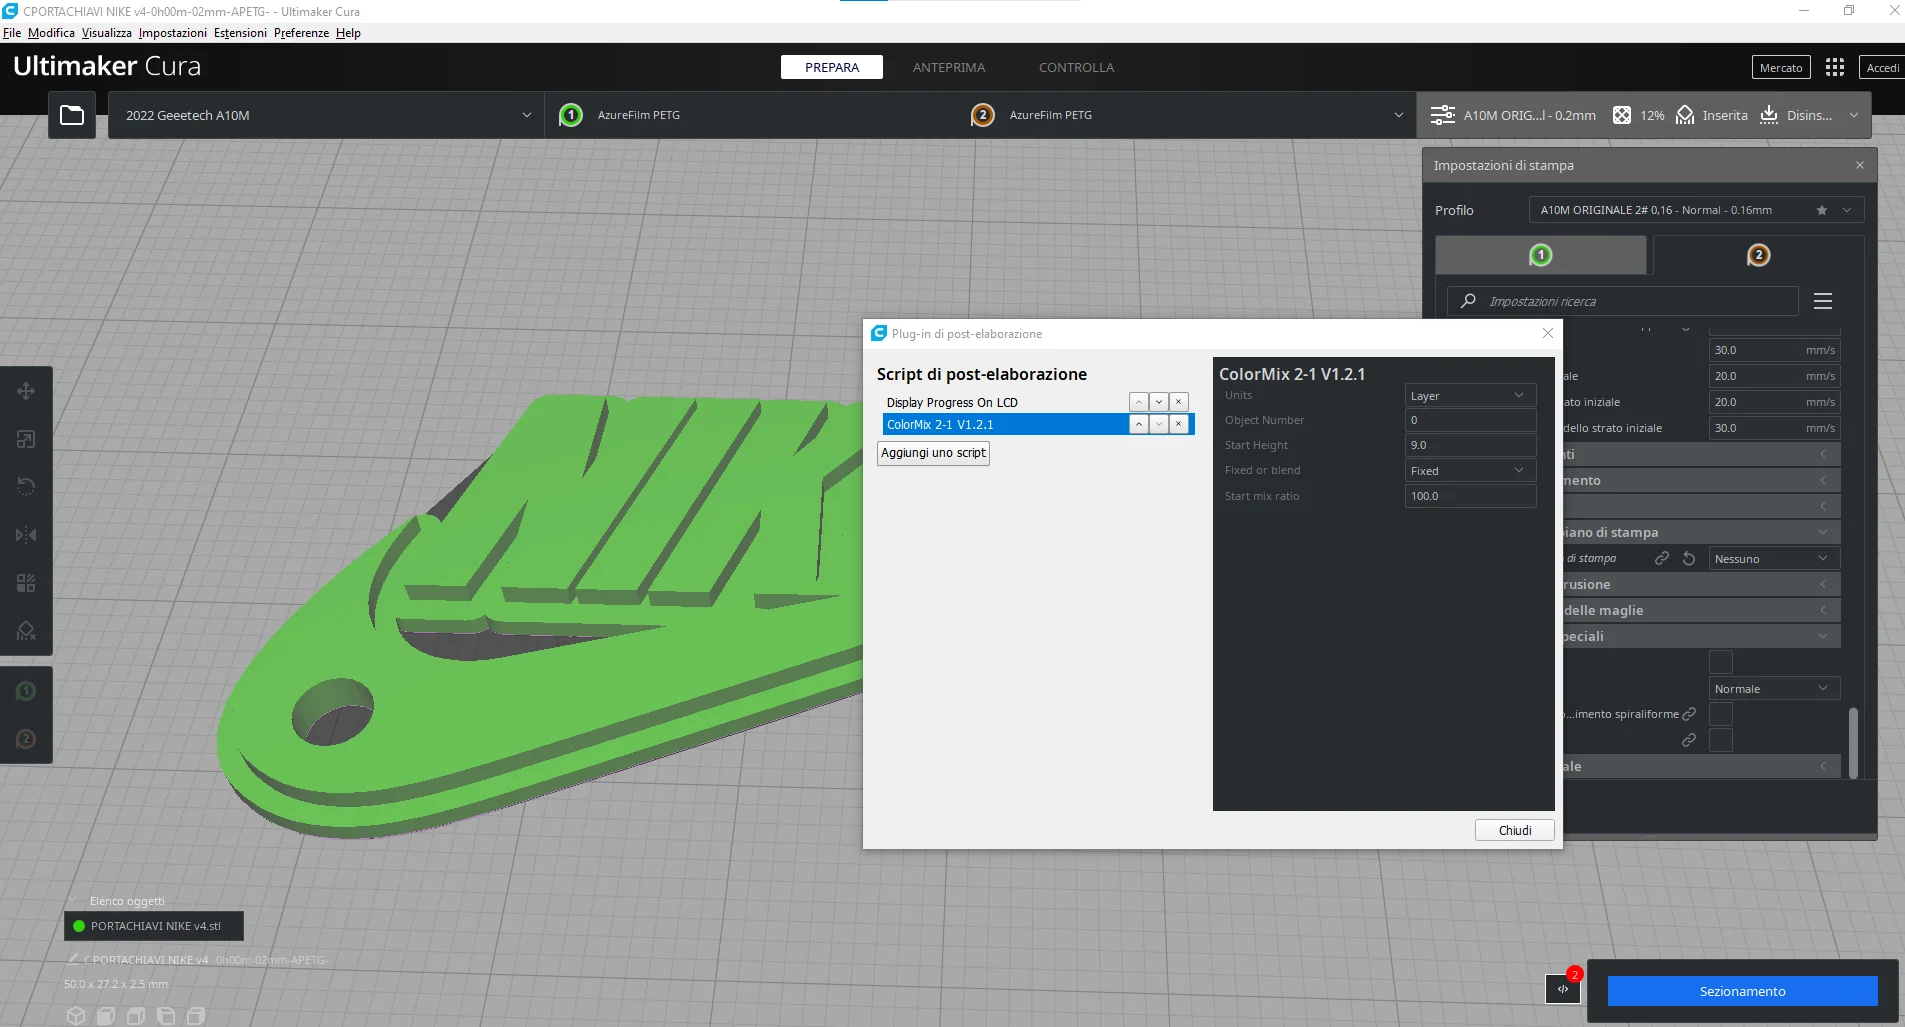Open the Fixed or blend dropdown
Viewport: 1905px width, 1027px height.
[x=1470, y=471]
